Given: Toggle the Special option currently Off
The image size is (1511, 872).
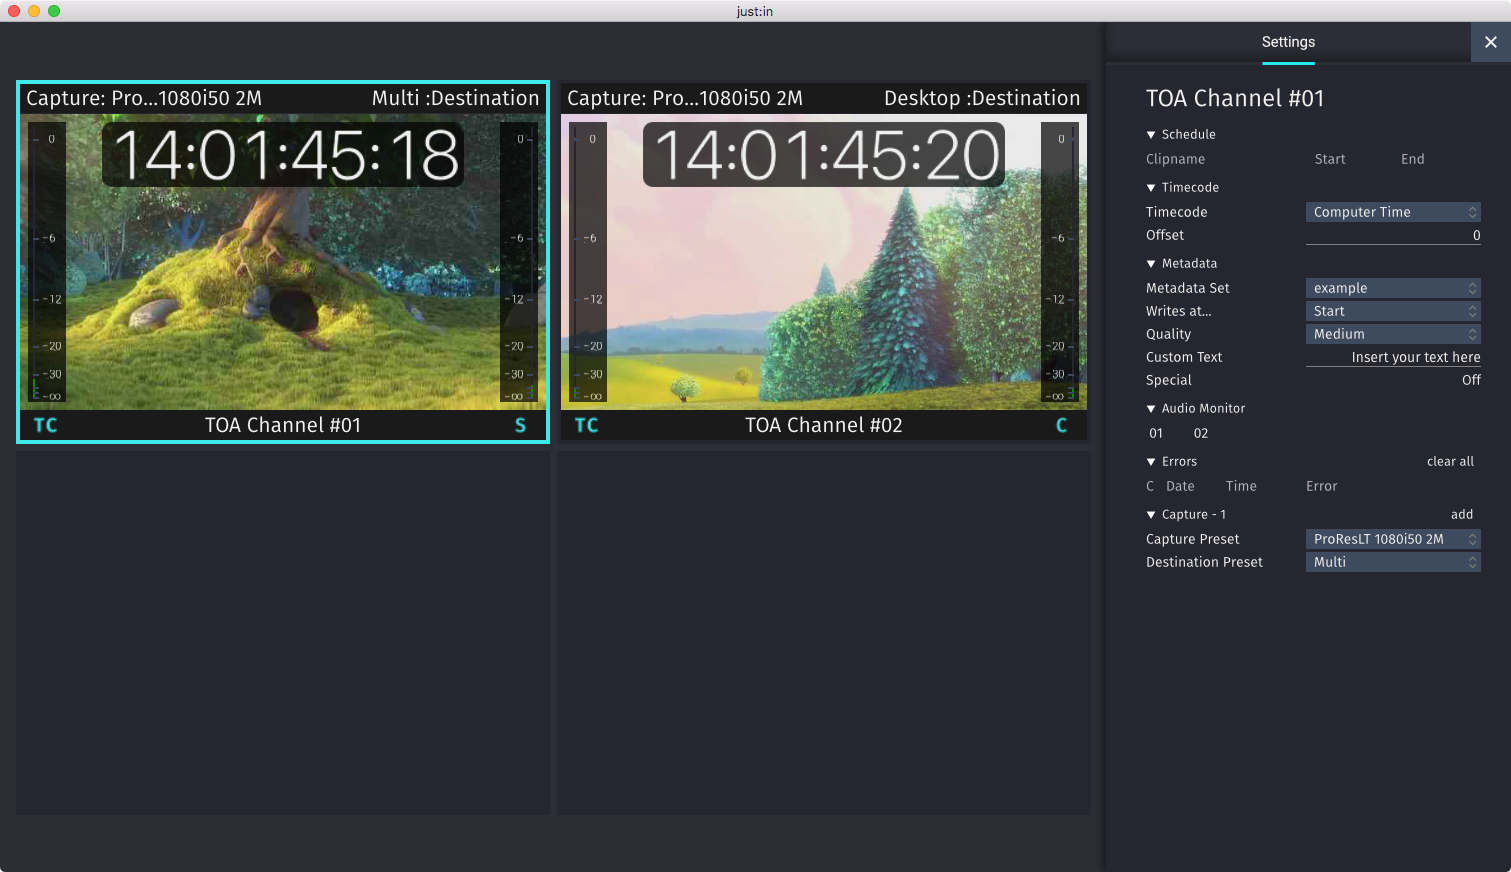Looking at the screenshot, I should click(1471, 380).
